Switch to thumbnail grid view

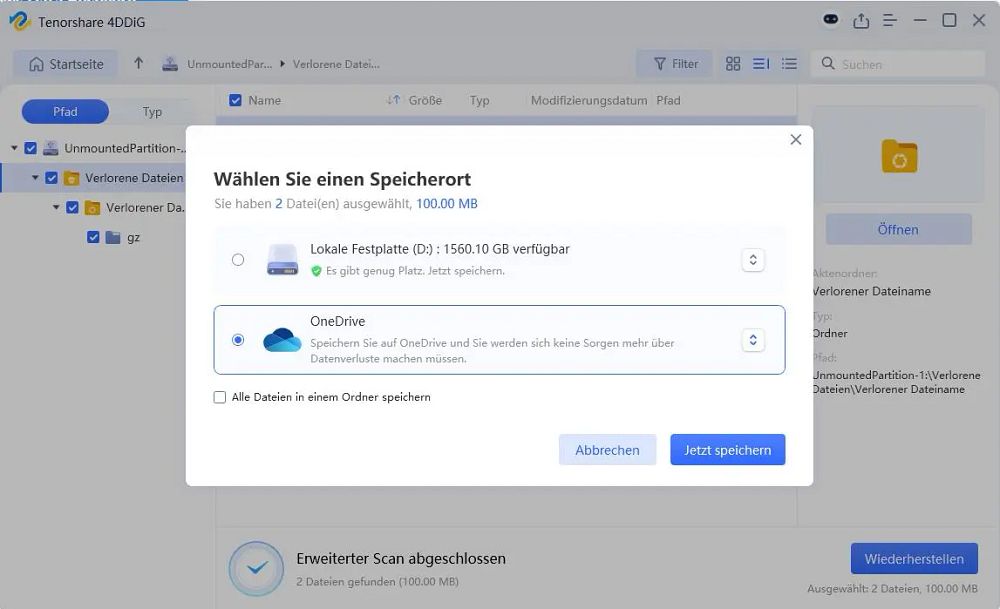(x=733, y=64)
